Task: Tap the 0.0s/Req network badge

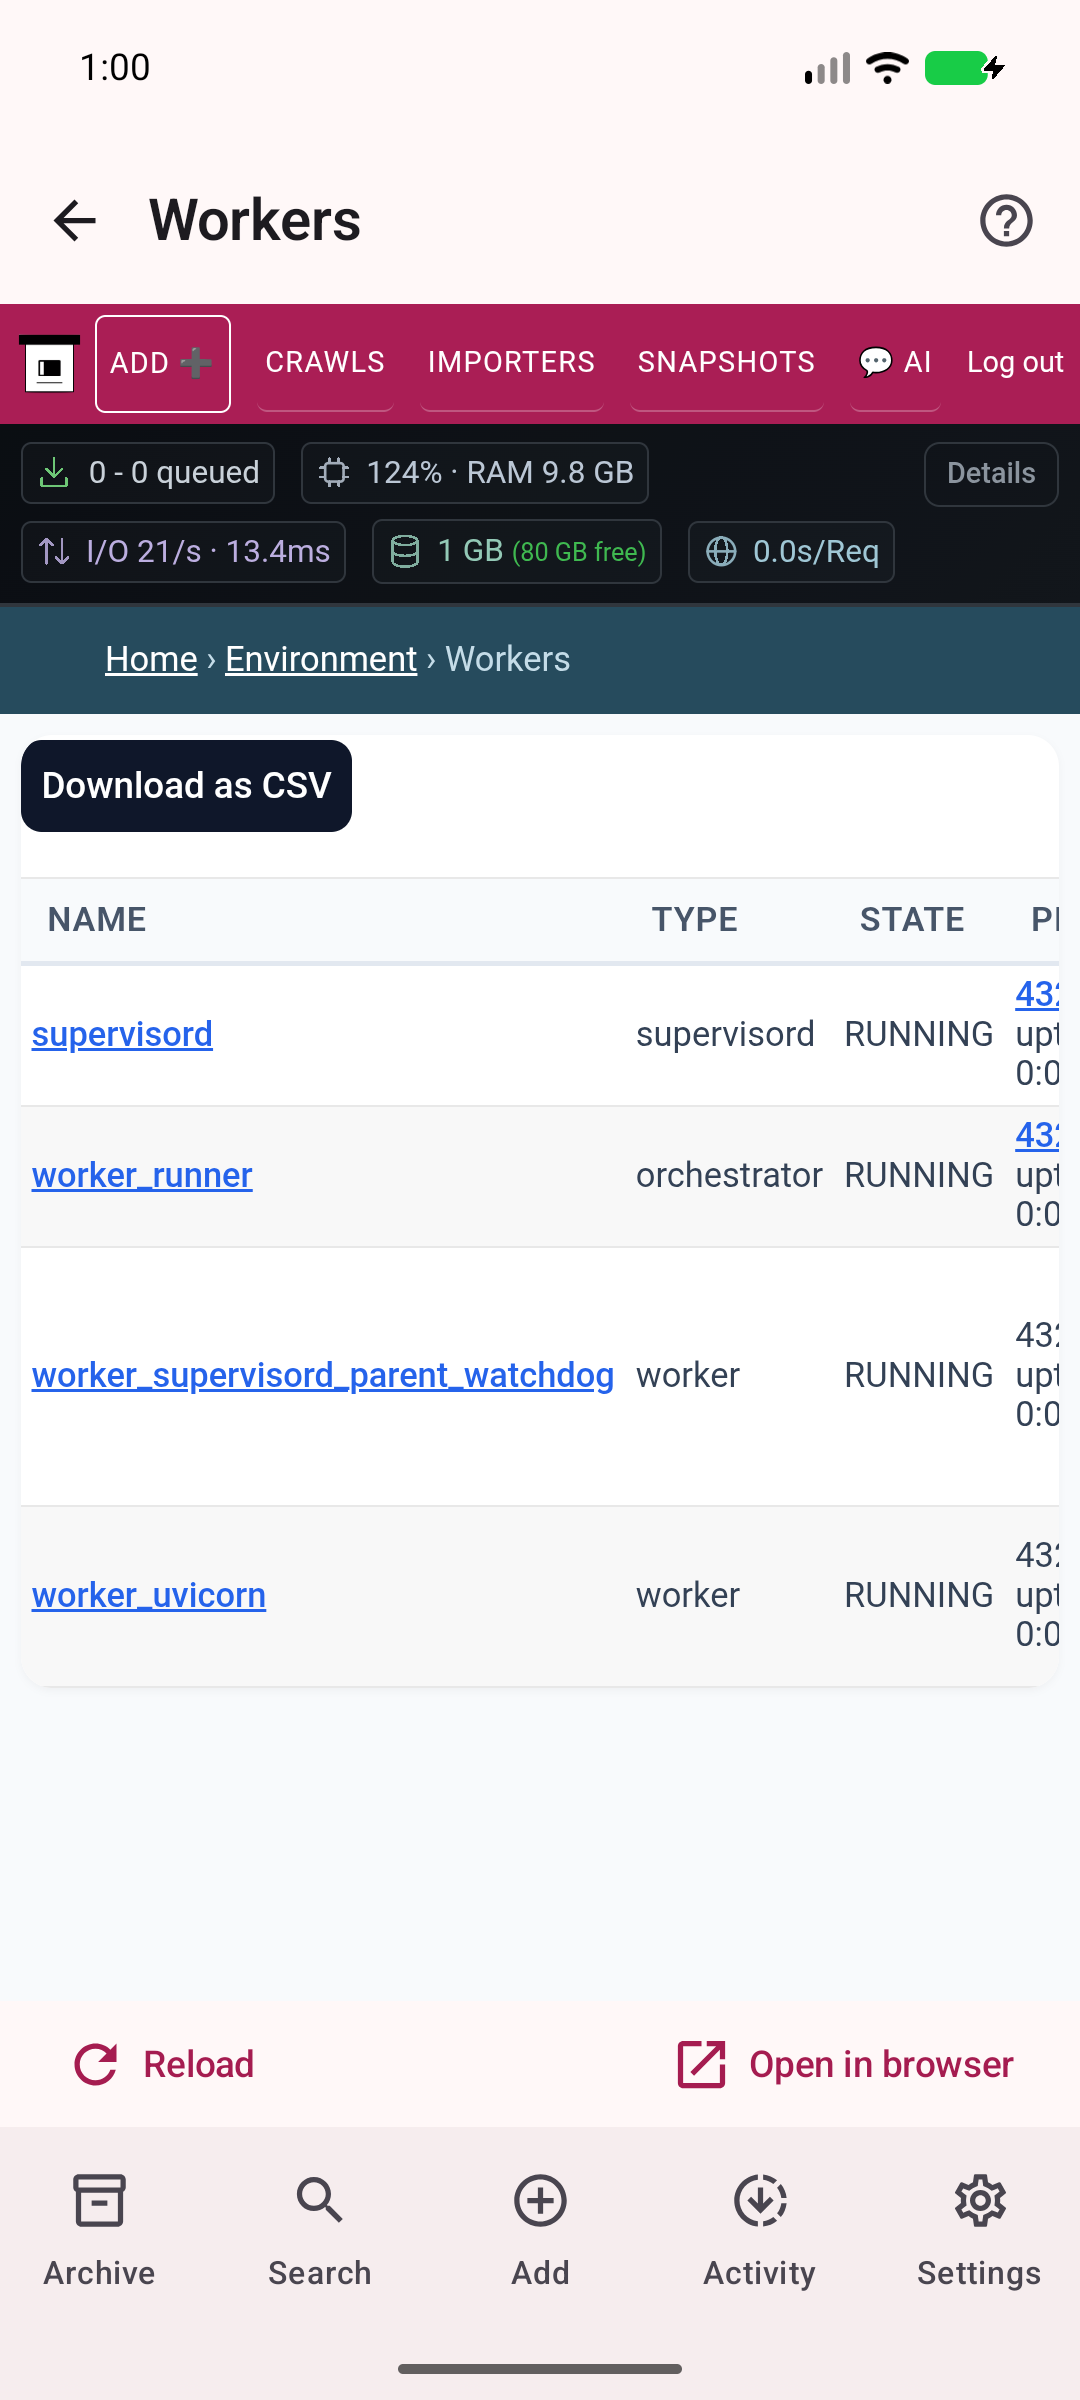Action: tap(791, 552)
